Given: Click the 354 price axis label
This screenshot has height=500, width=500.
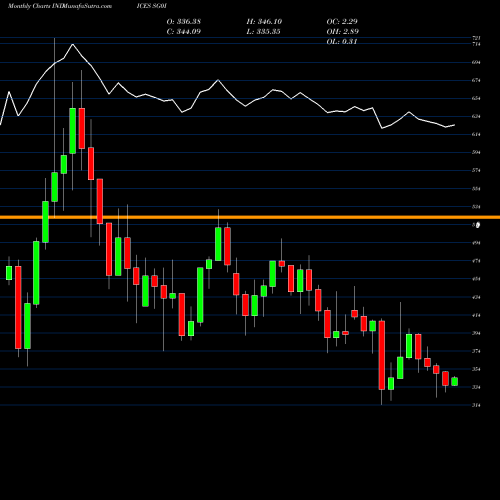Looking at the screenshot, I should point(476,369).
